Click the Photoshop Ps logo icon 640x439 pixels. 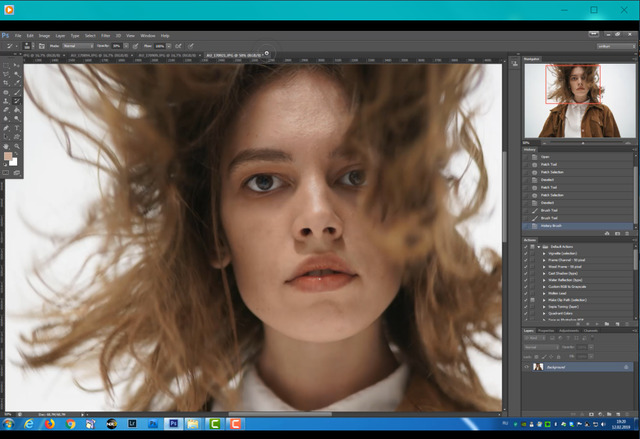[7, 35]
